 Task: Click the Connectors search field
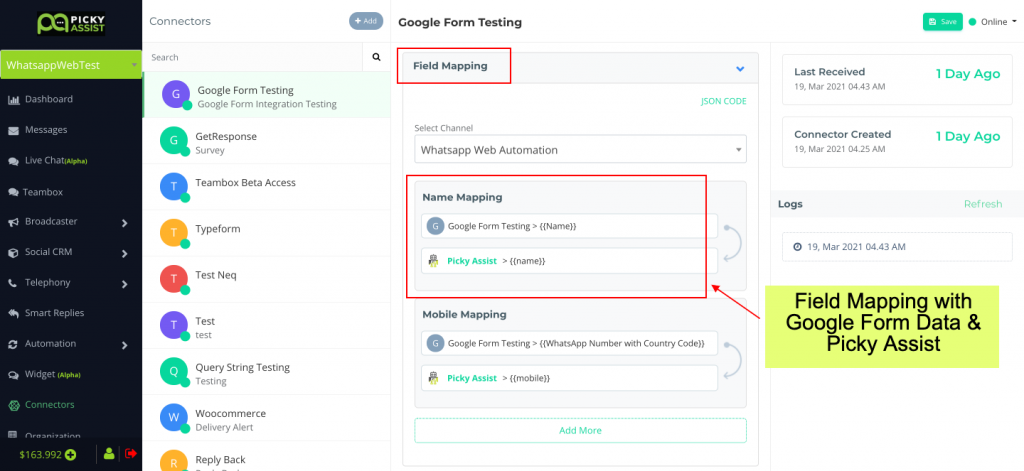coord(253,57)
